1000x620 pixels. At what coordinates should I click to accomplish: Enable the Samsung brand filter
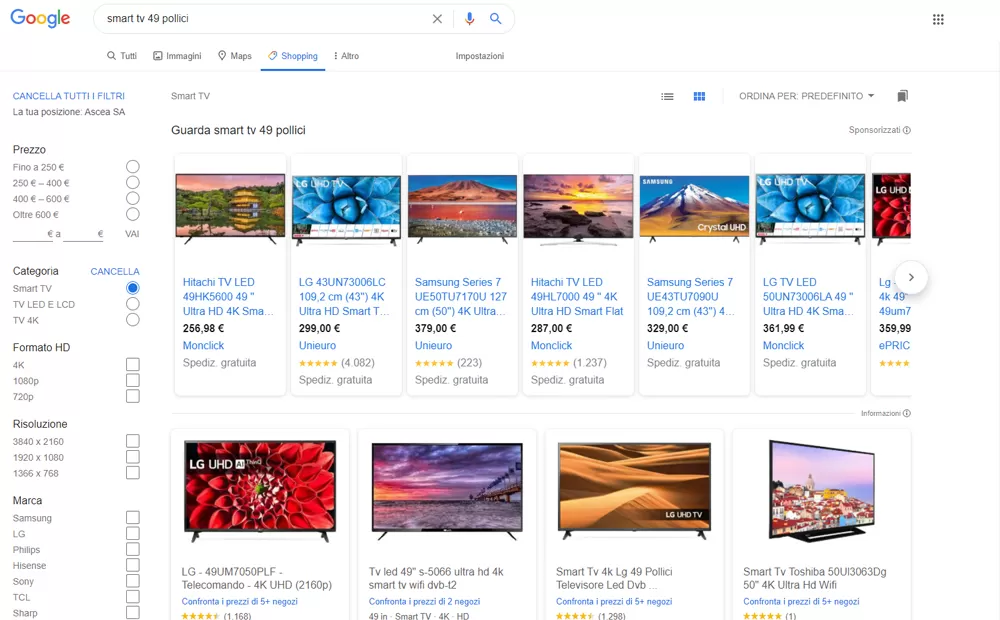pos(132,518)
